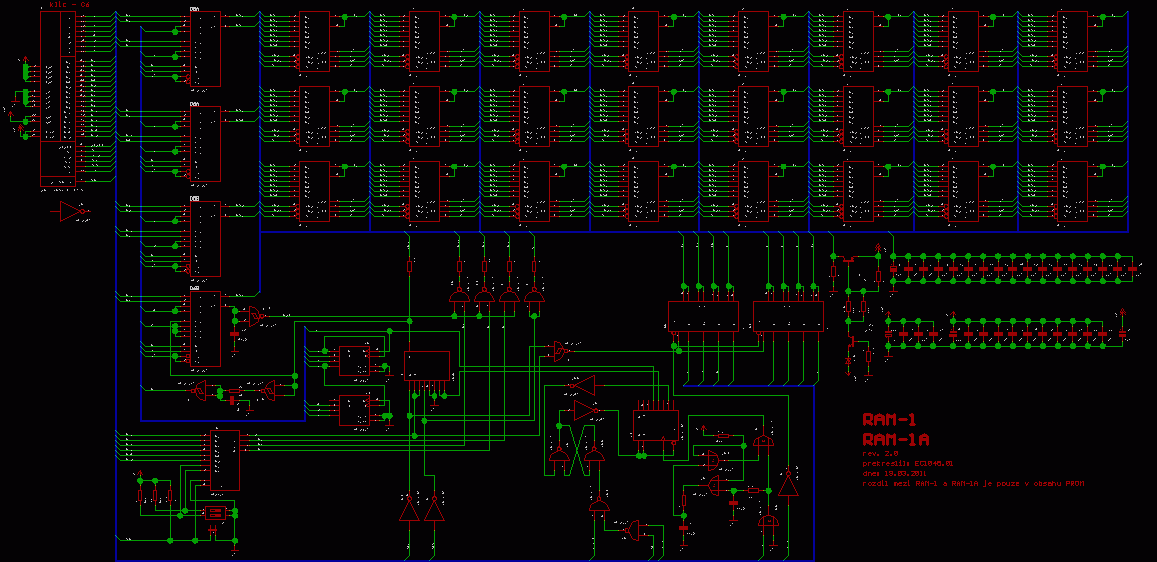Select the crystal oscillator symbol at bottom-left
Screen dimensions: 1157x562
pyautogui.click(x=214, y=512)
